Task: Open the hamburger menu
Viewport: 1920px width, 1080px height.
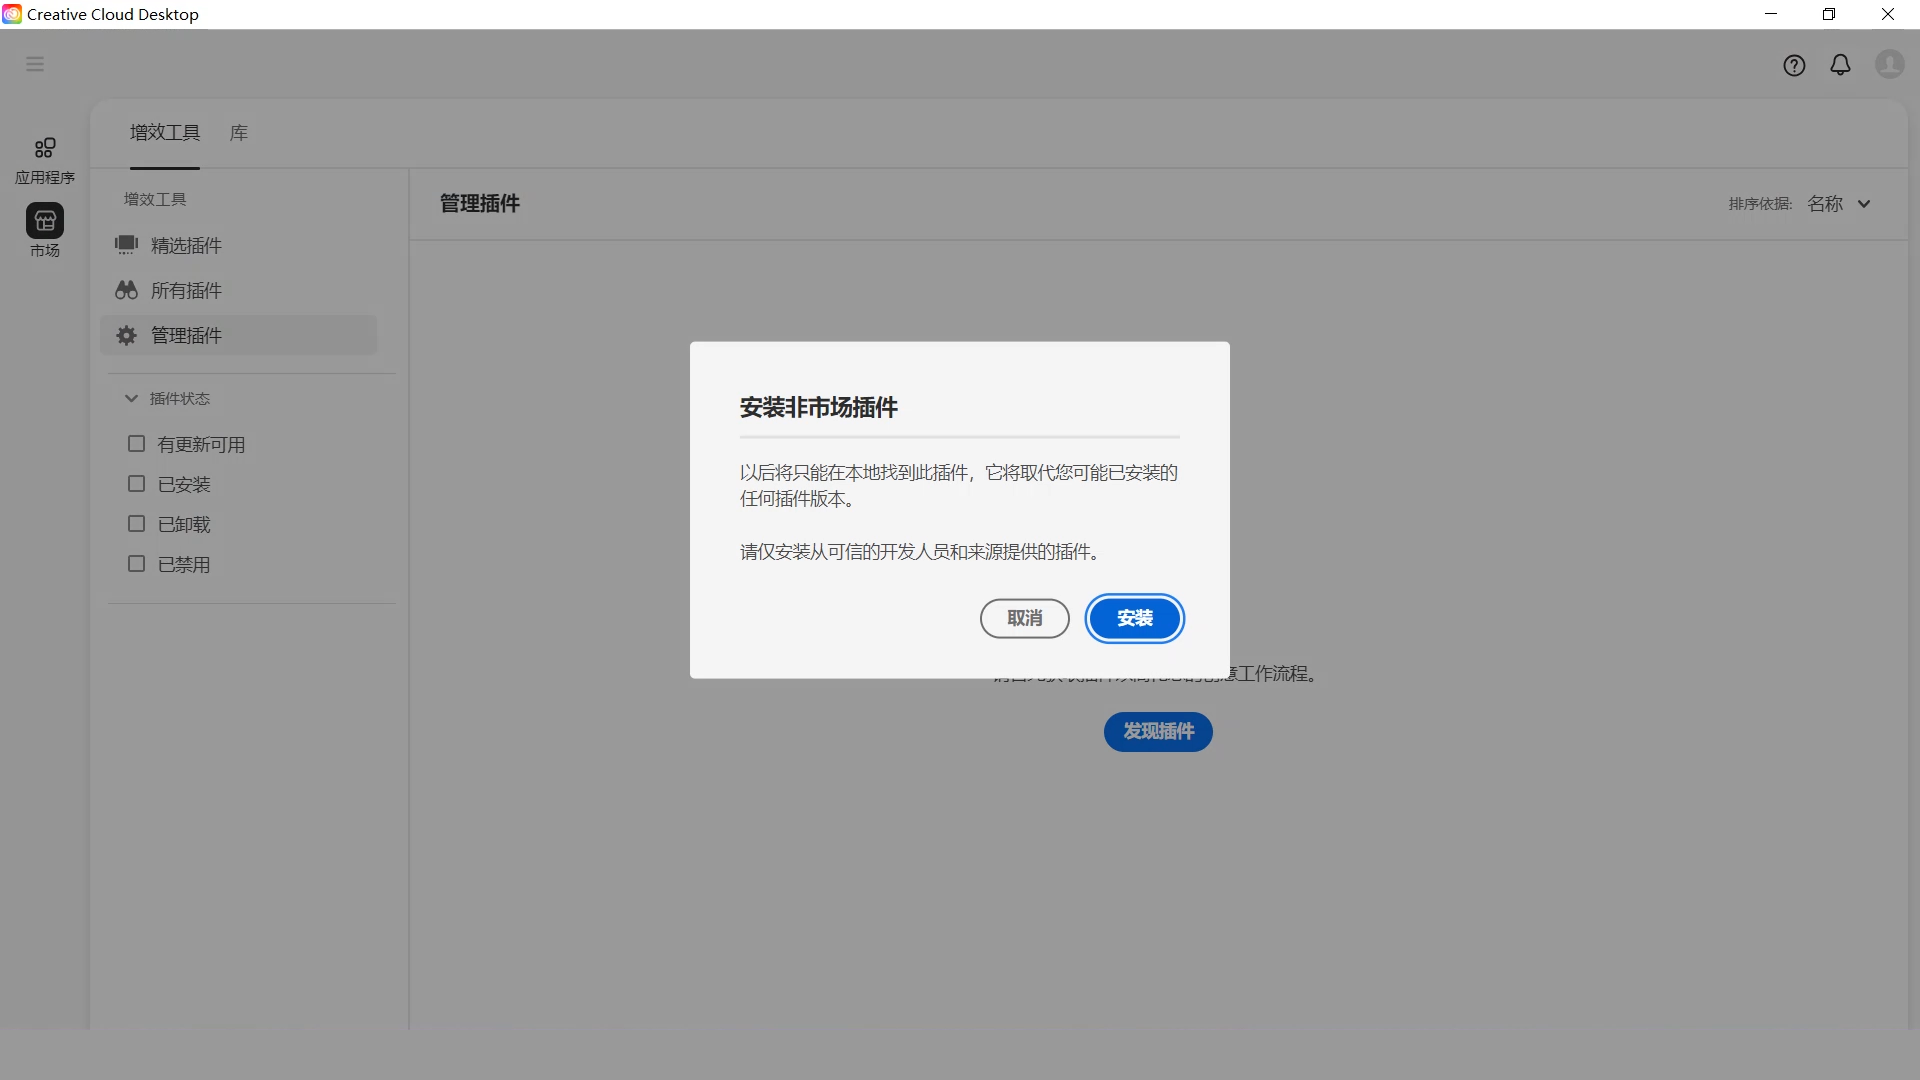Action: coord(36,63)
